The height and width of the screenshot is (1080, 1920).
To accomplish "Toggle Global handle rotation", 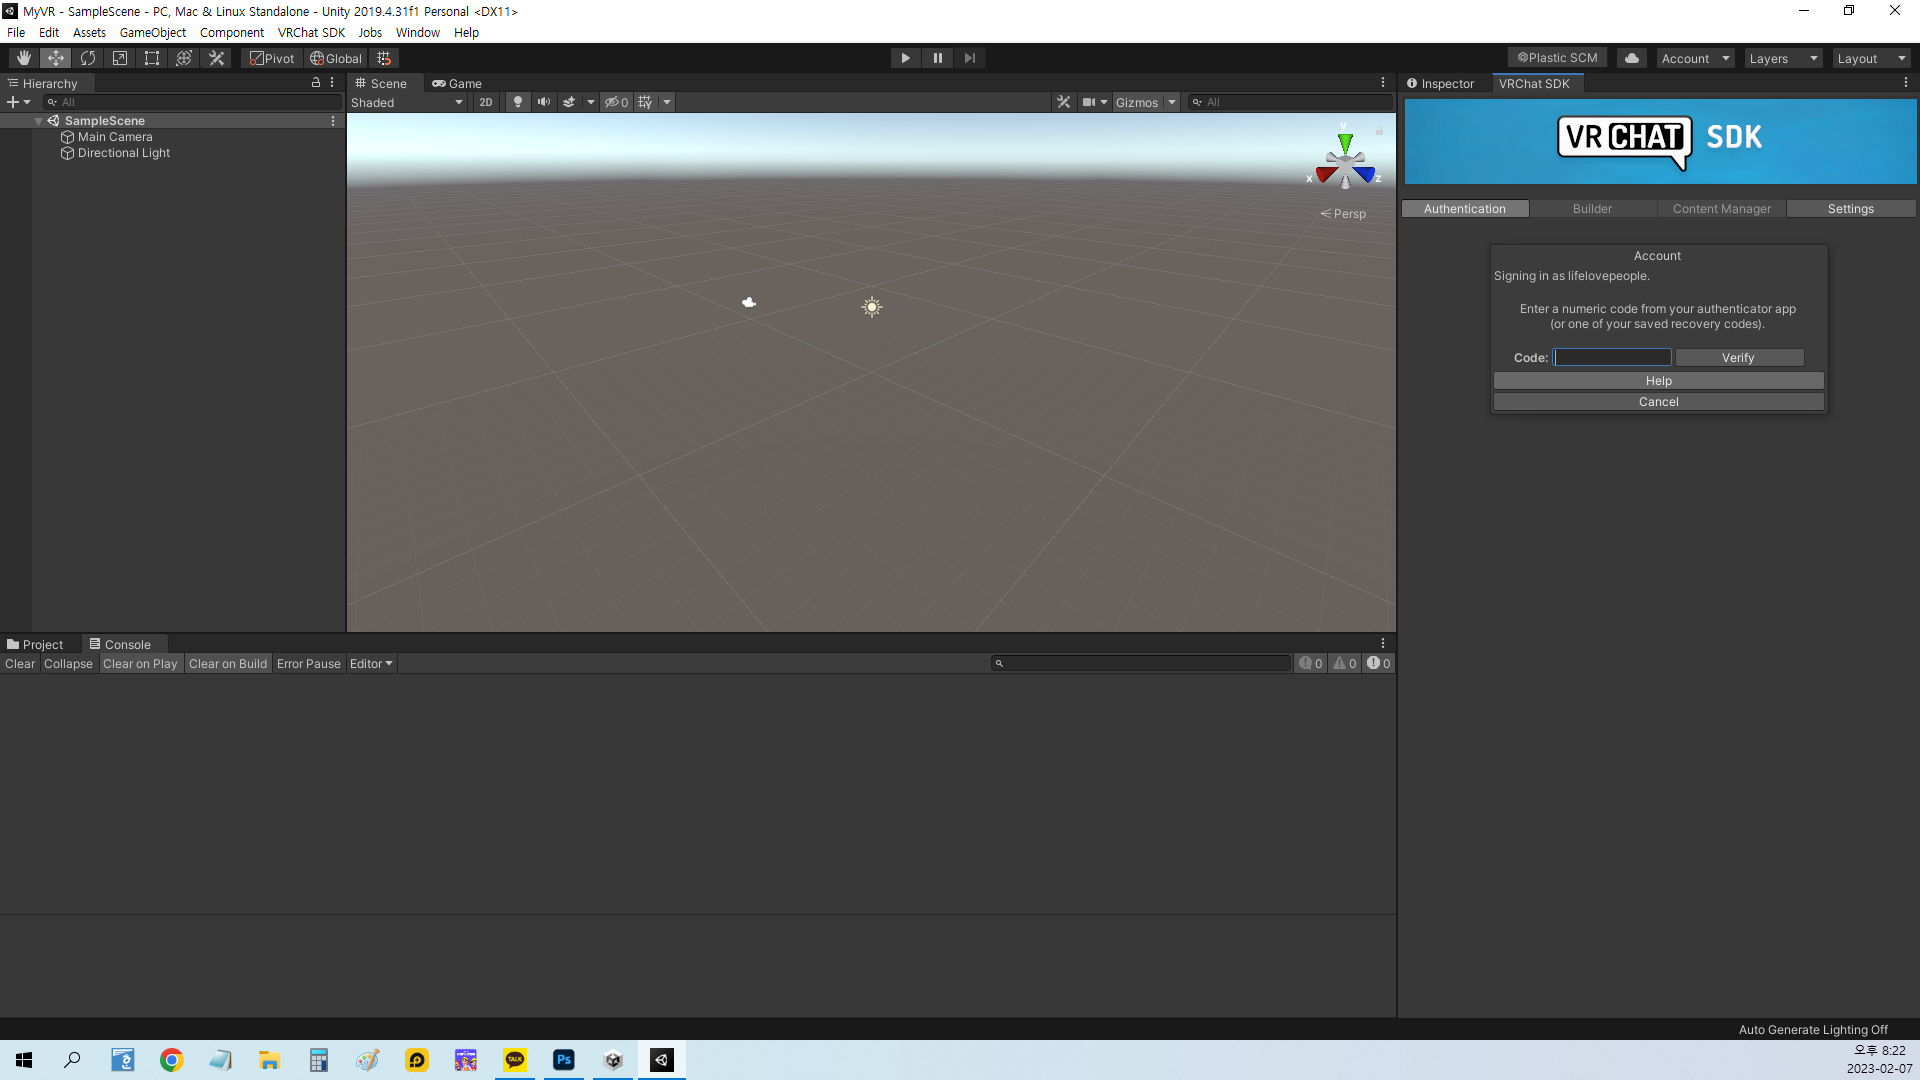I will [336, 58].
